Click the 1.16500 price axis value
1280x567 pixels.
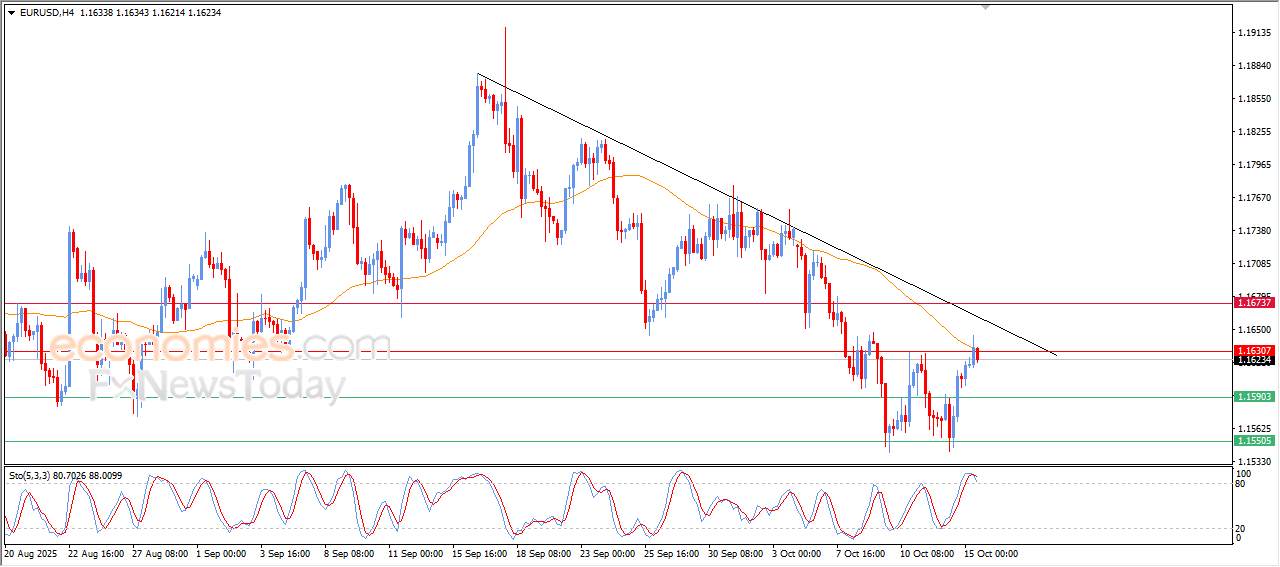(x=1254, y=330)
